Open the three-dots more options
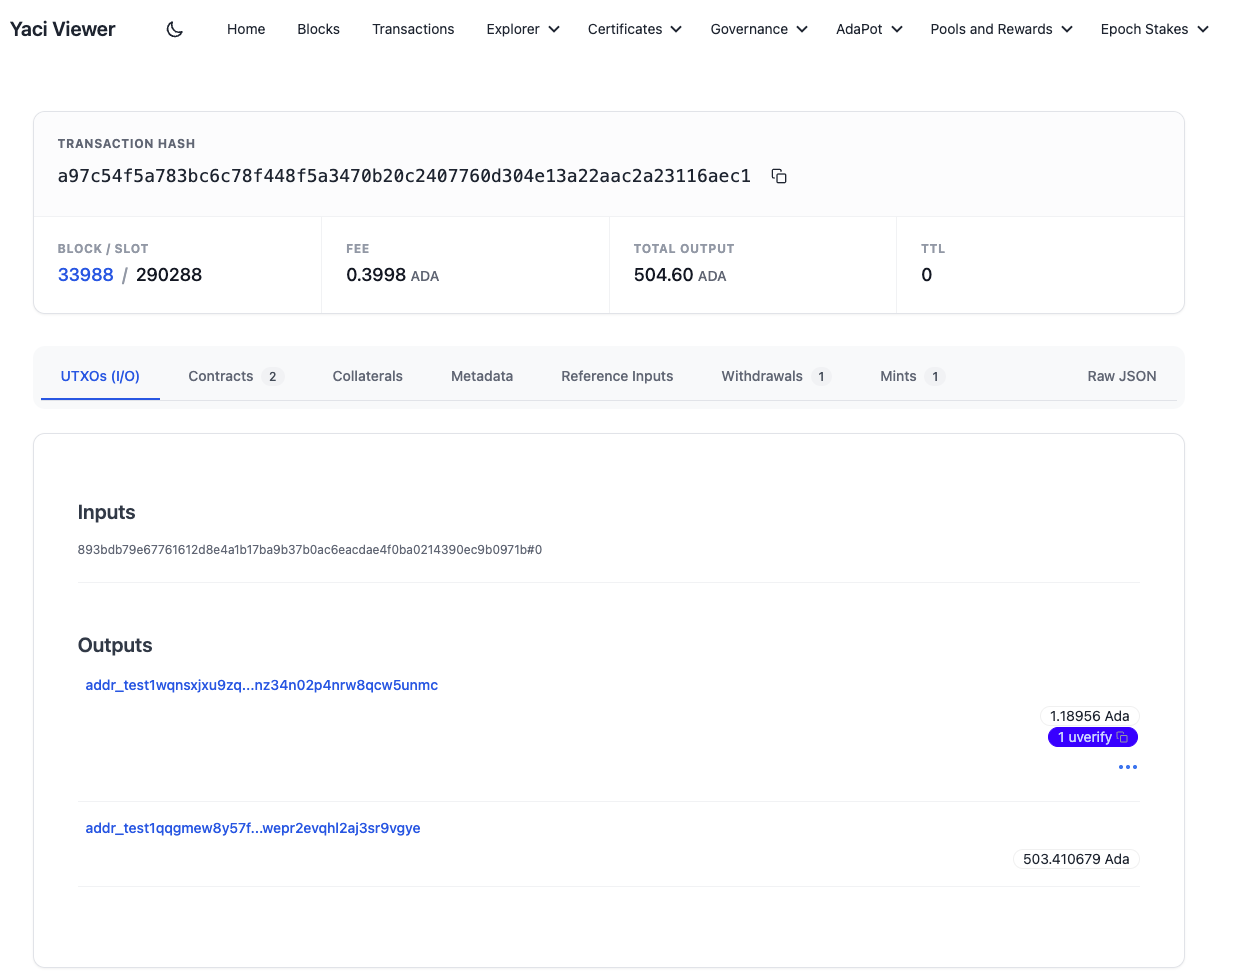Image resolution: width=1260 pixels, height=980 pixels. [x=1128, y=767]
